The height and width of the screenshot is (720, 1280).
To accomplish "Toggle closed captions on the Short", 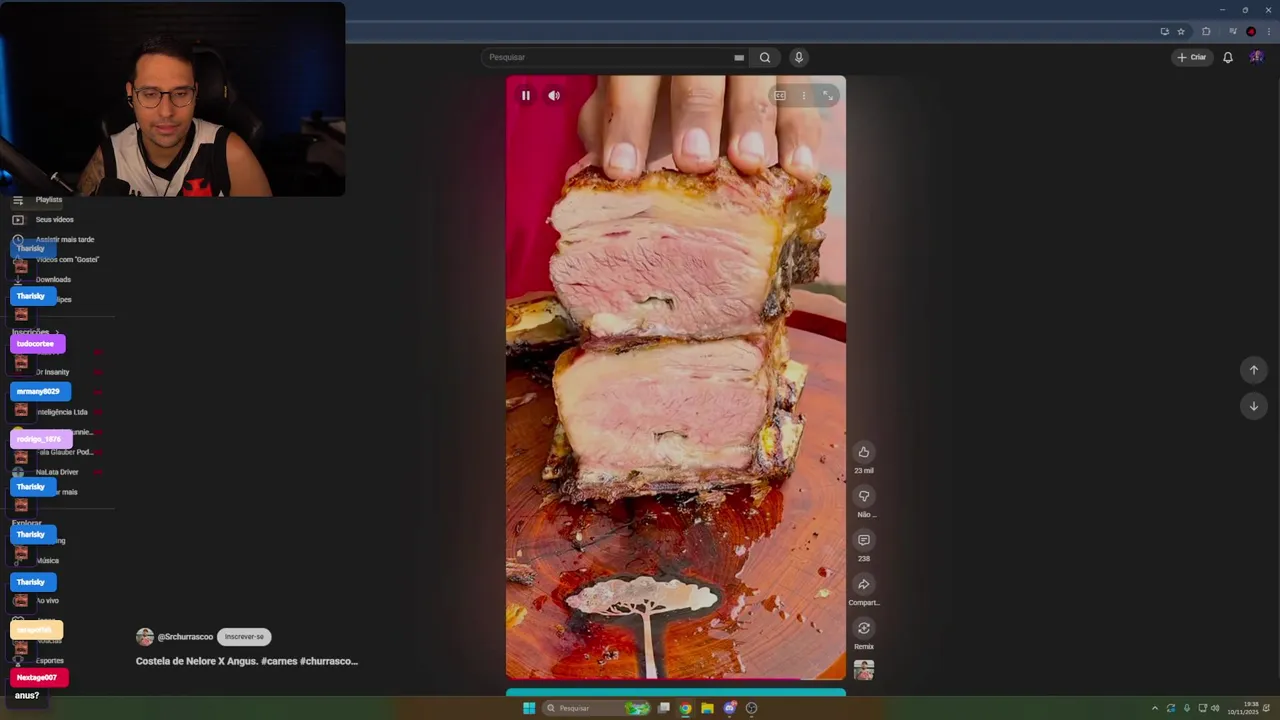I will click(780, 96).
